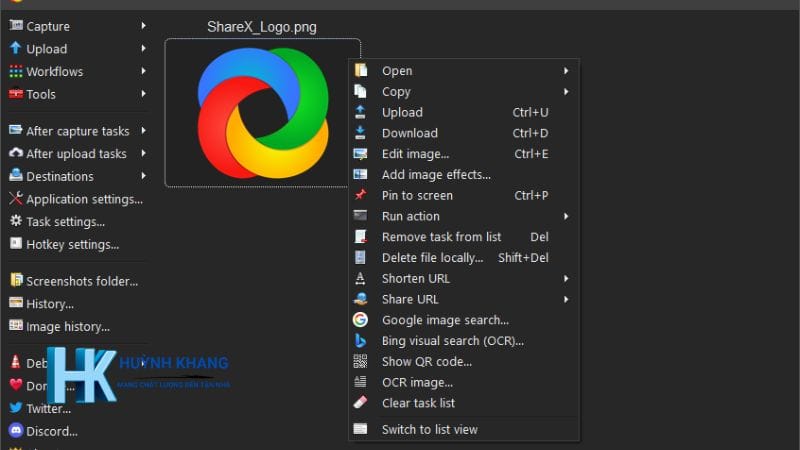Expand the Destinations submenu arrow
The width and height of the screenshot is (800, 450).
143,176
